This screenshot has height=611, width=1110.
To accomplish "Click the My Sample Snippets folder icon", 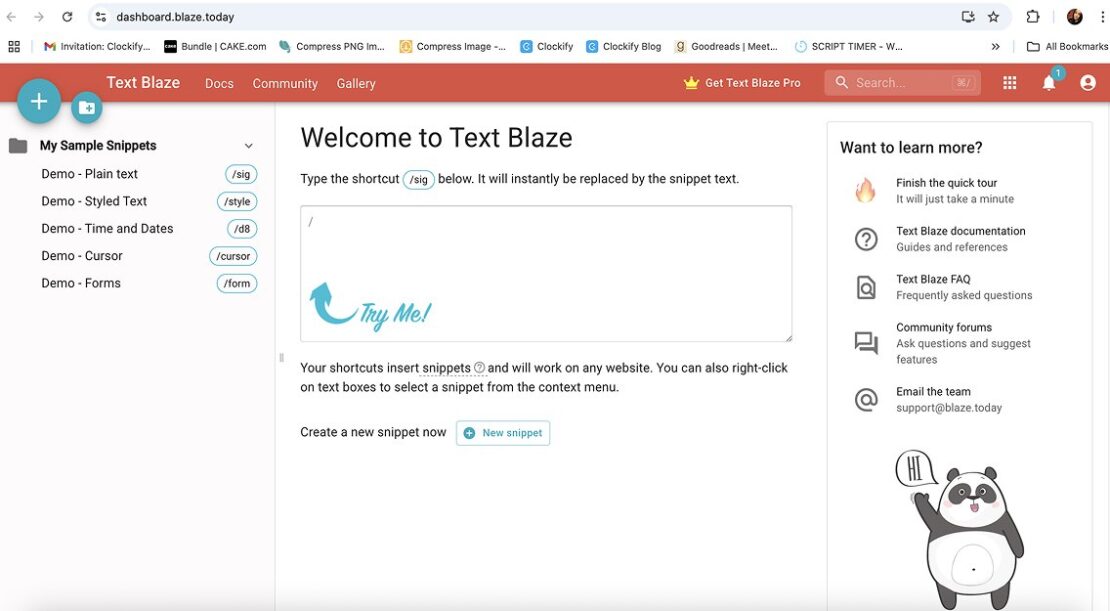I will (18, 146).
